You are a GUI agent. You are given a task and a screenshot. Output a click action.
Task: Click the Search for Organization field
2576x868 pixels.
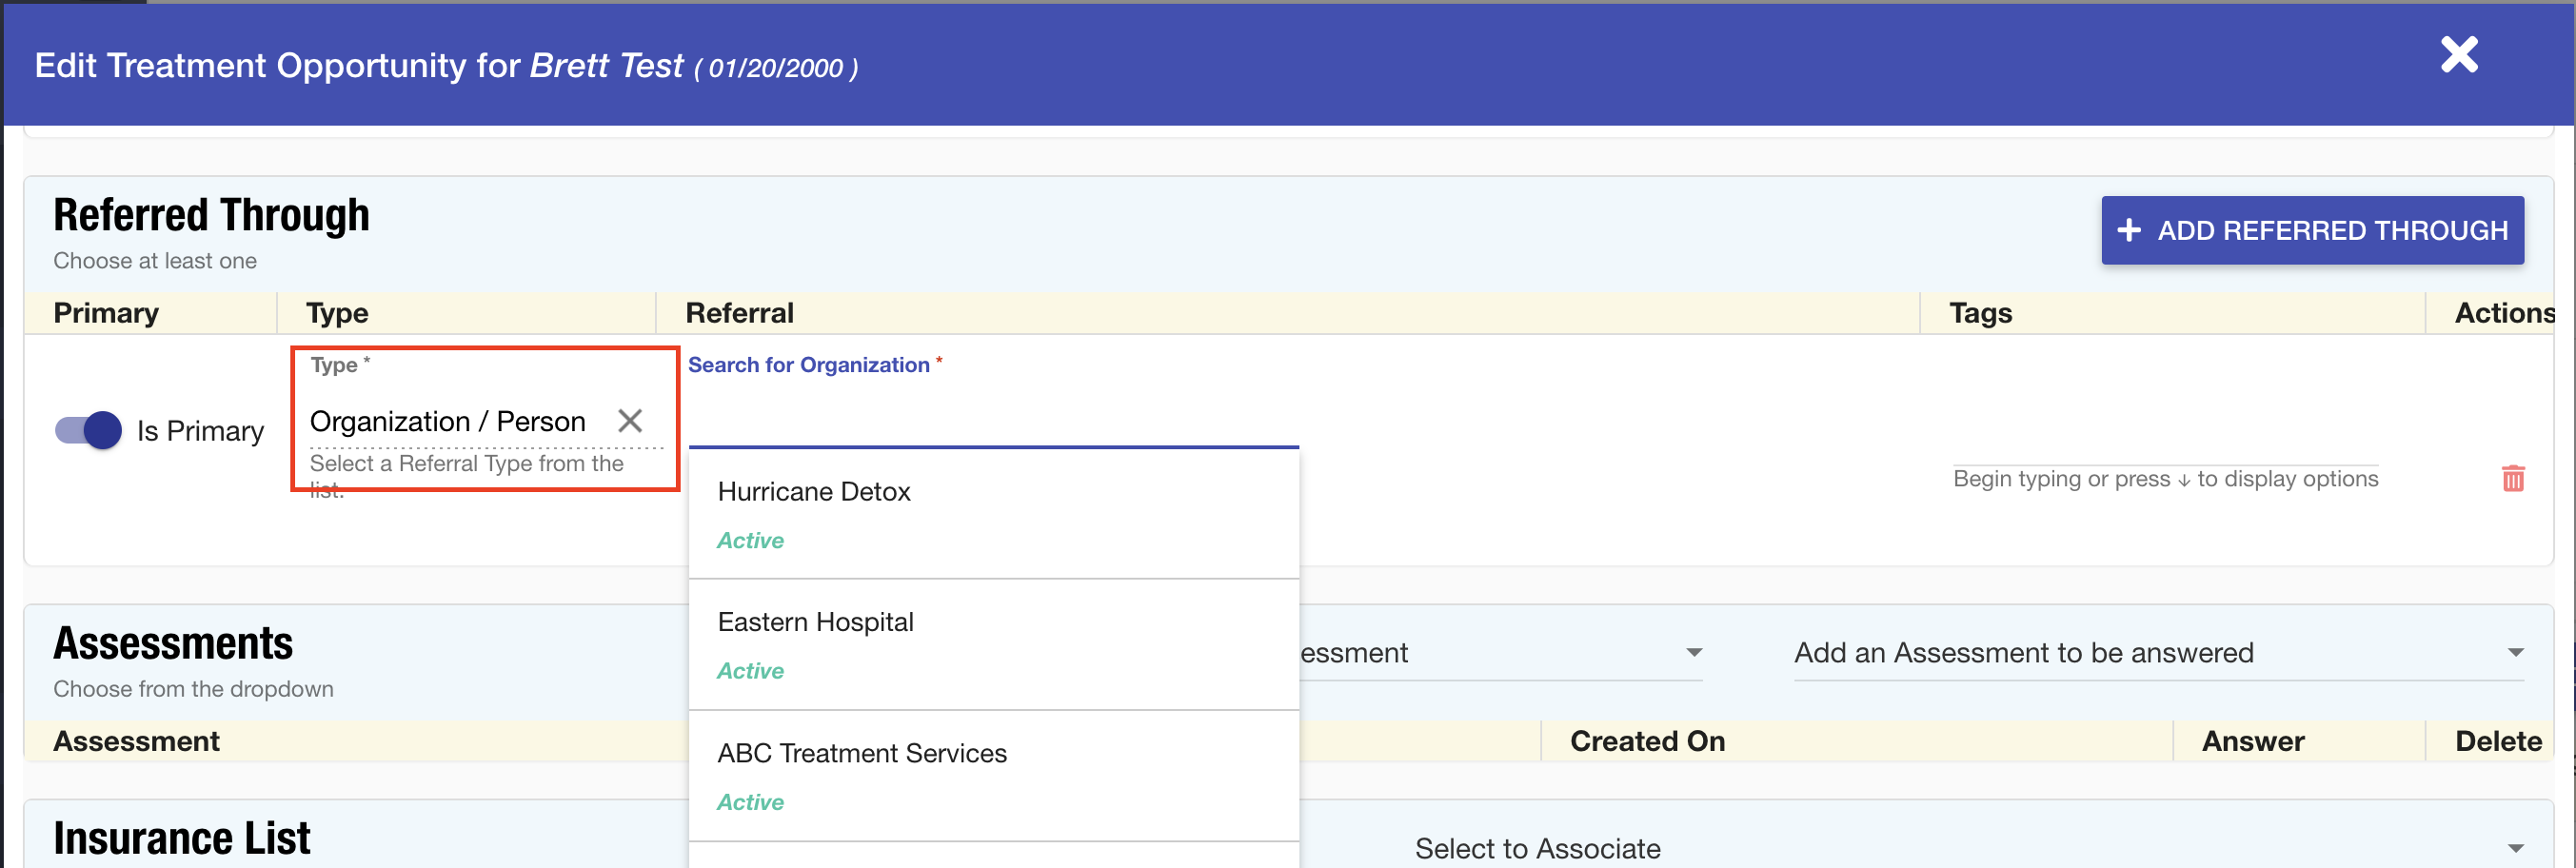tap(992, 418)
